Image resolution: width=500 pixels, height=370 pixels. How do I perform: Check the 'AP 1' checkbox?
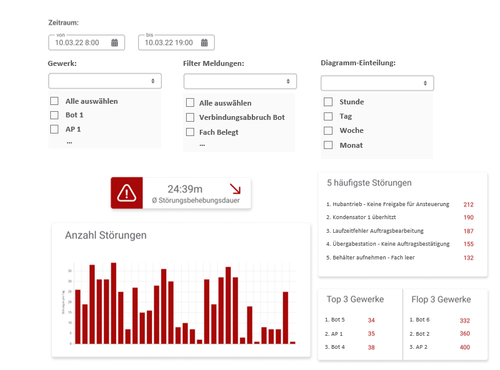point(54,129)
